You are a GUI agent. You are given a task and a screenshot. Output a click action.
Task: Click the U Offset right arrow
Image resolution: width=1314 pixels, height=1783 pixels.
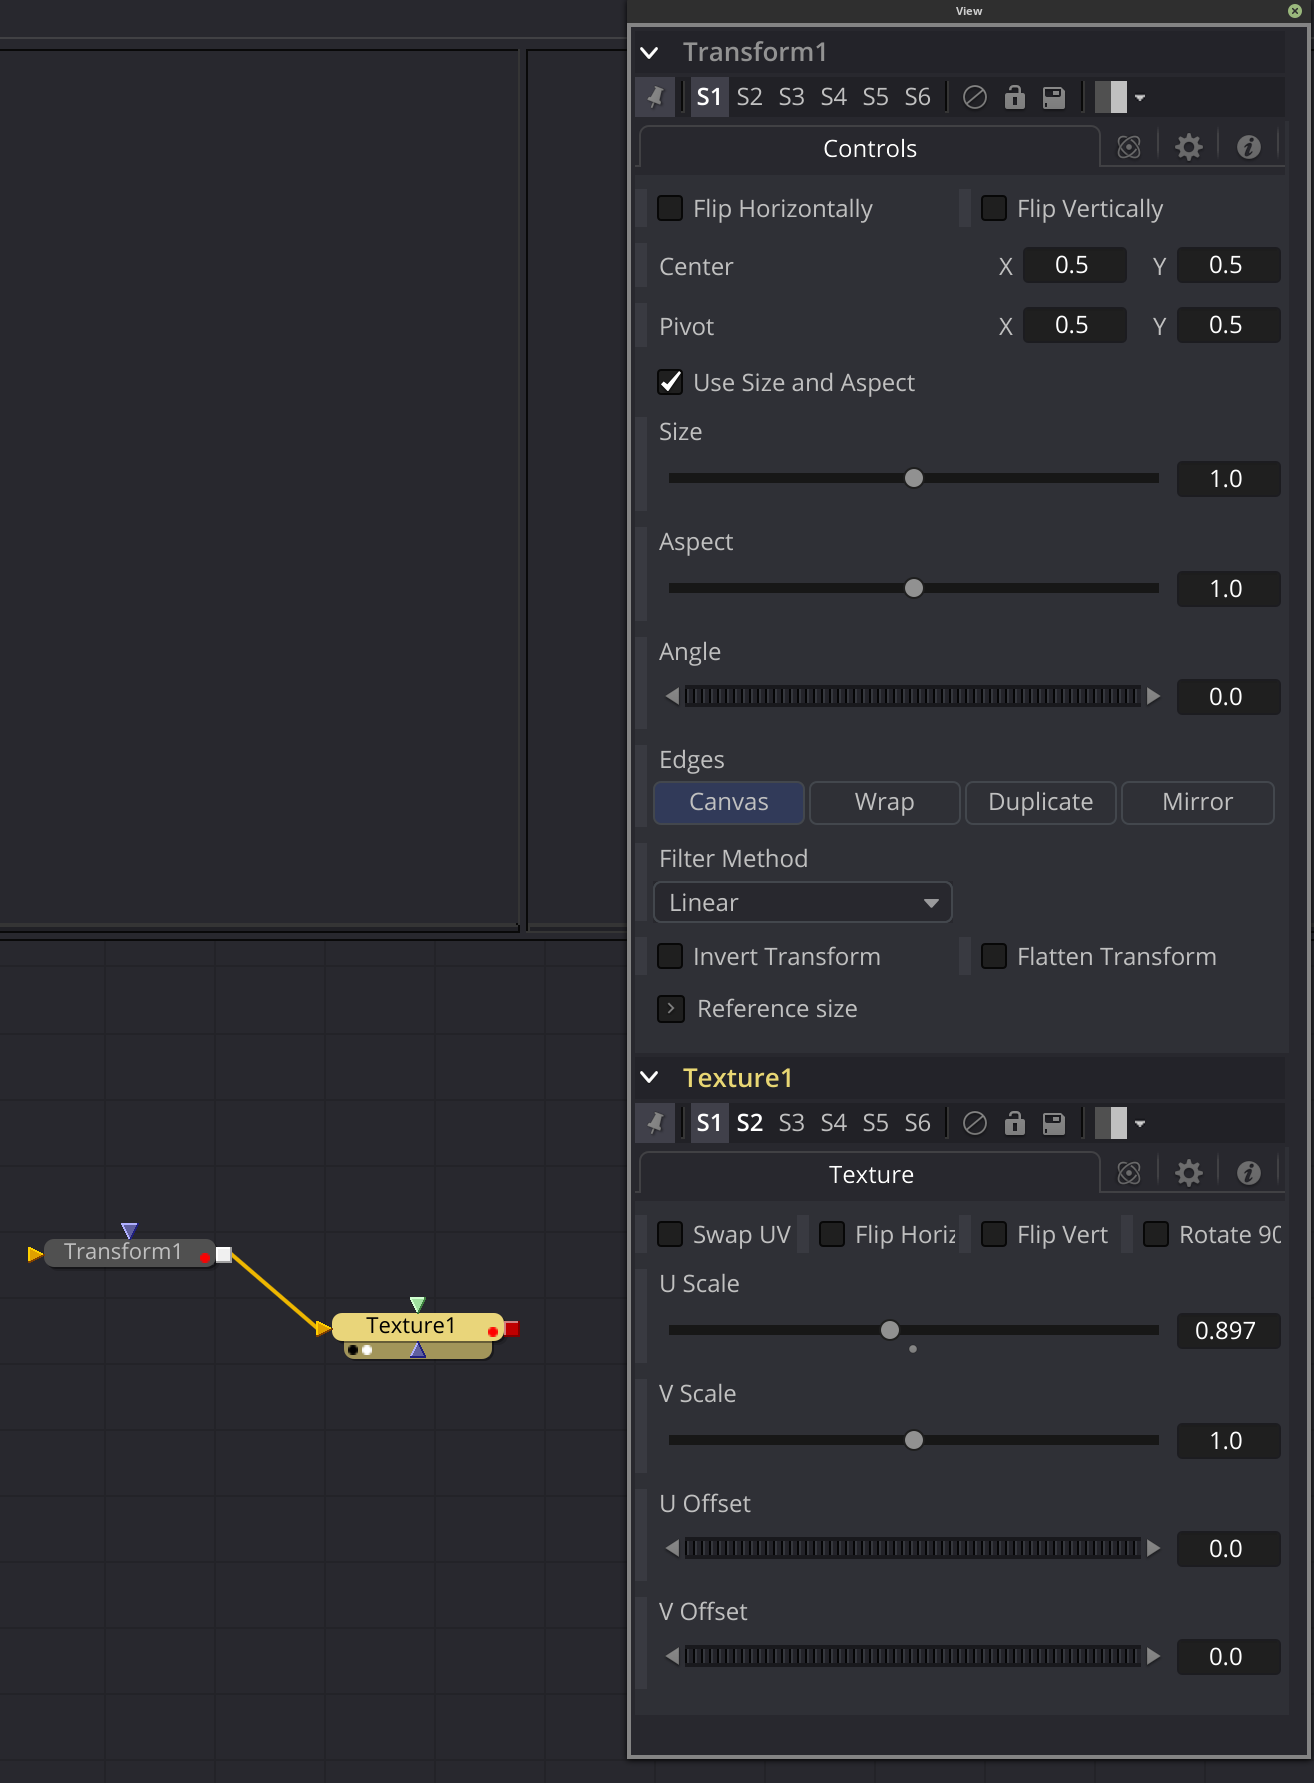[x=1153, y=1548]
